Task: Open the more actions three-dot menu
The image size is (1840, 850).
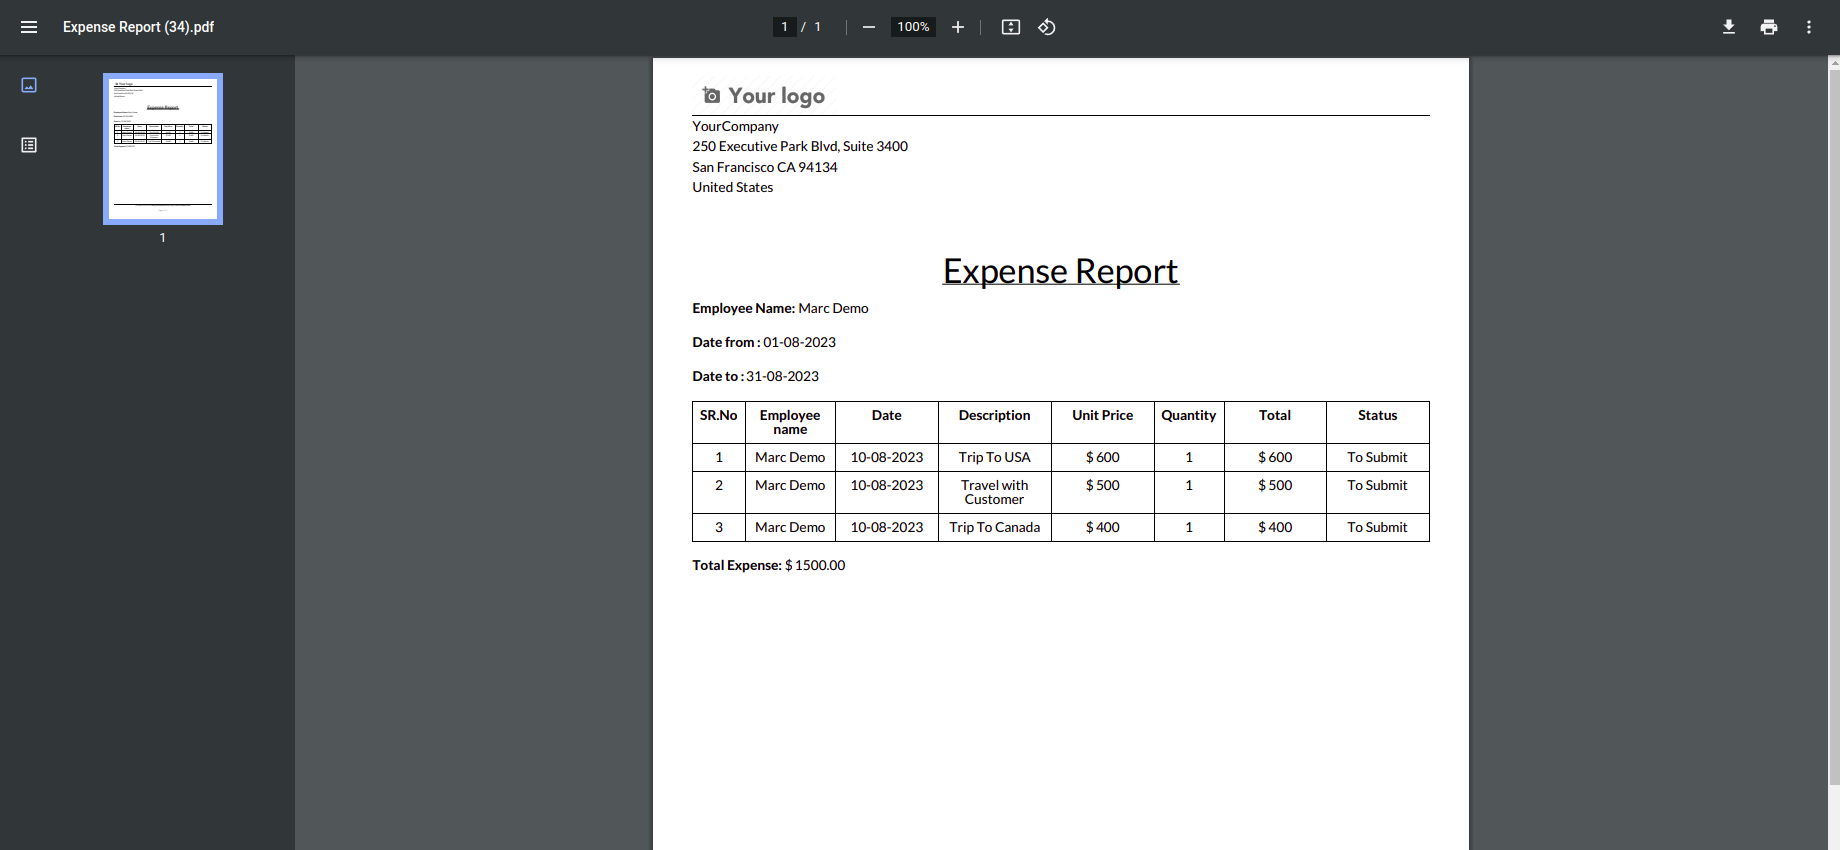Action: click(1809, 27)
